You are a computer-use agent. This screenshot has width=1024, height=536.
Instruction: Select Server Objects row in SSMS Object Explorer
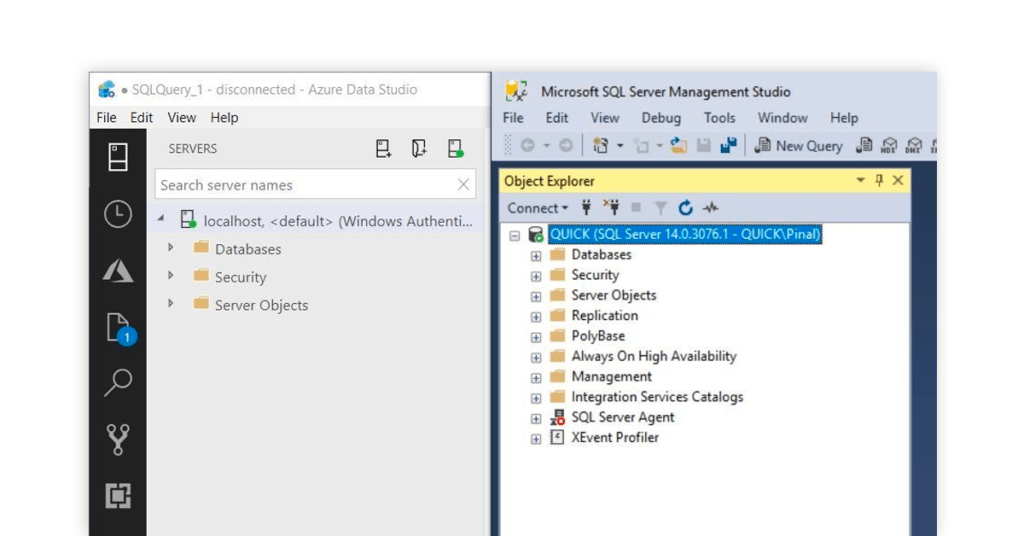point(614,295)
